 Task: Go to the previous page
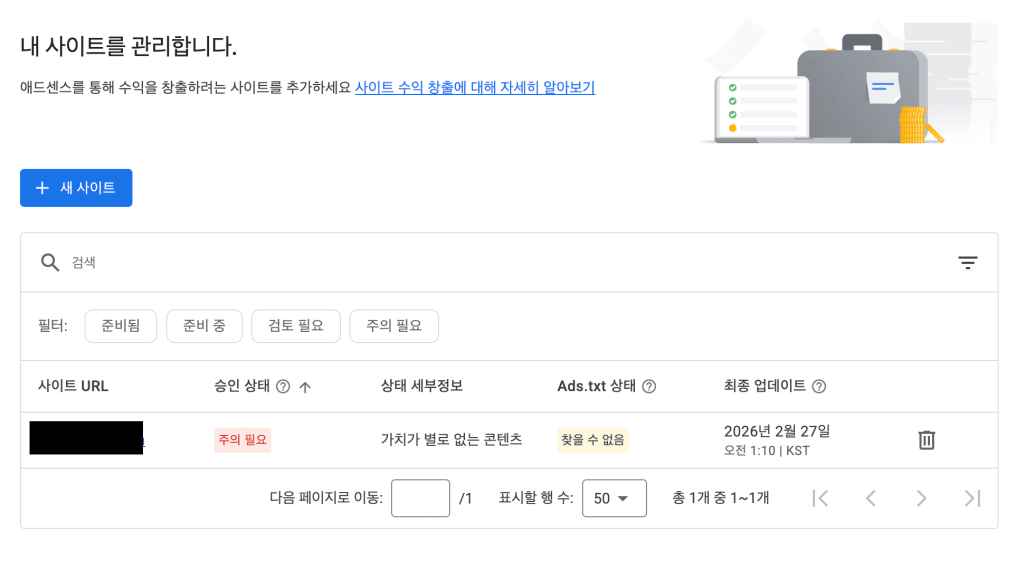[870, 498]
